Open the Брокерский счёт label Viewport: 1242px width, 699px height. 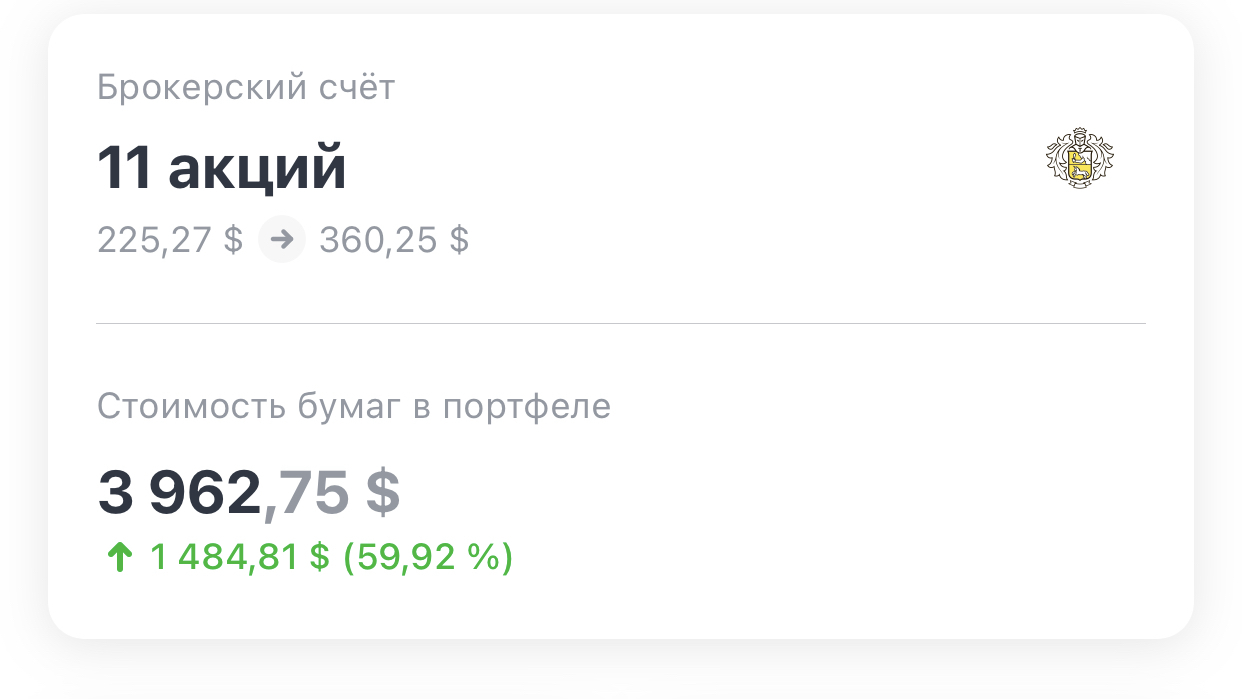tap(246, 88)
